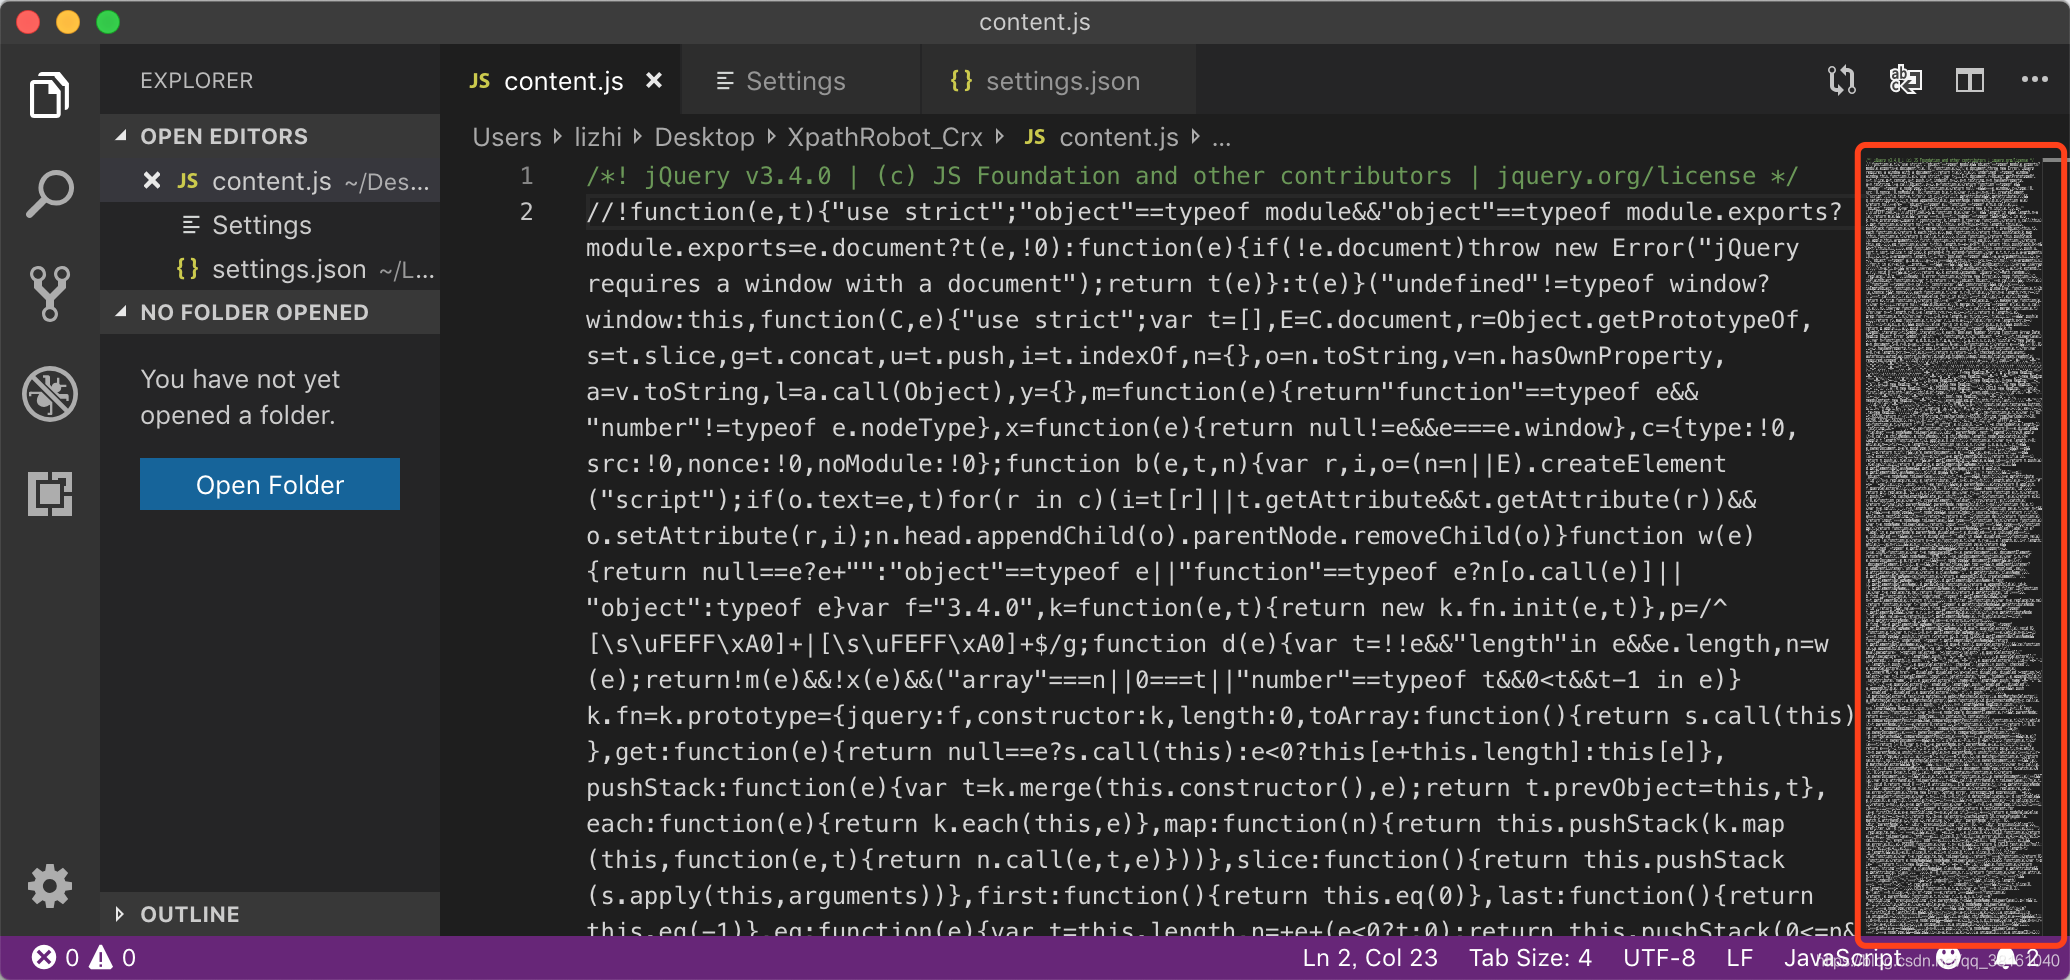Change the JavaScript language mode
The height and width of the screenshot is (980, 2070).
click(x=1842, y=958)
